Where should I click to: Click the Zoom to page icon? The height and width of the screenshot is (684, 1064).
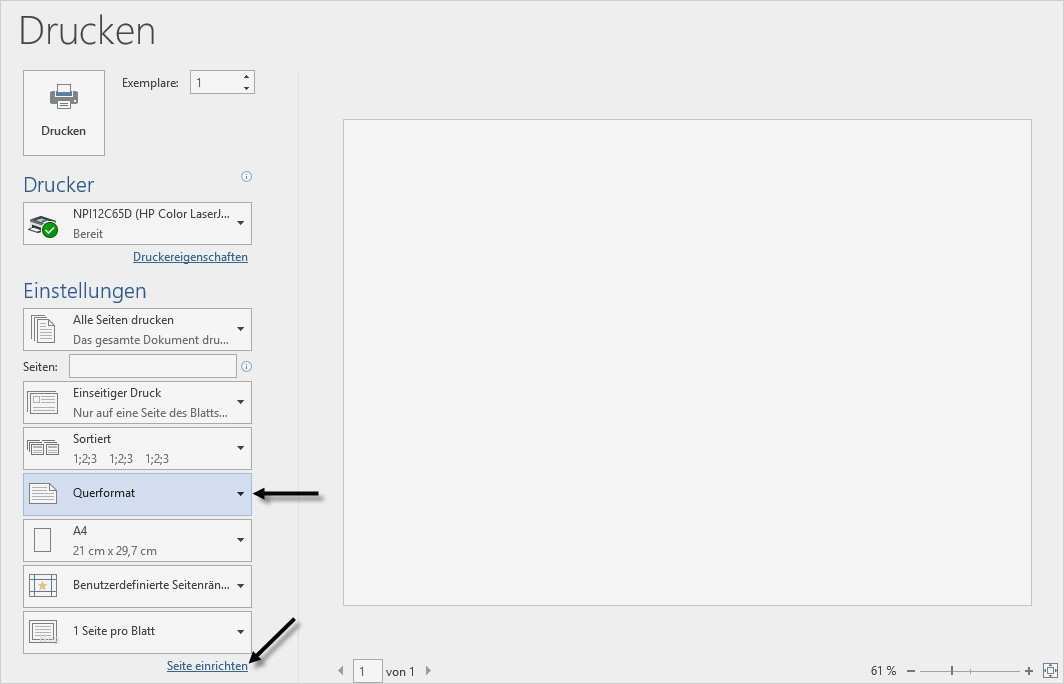(1050, 671)
